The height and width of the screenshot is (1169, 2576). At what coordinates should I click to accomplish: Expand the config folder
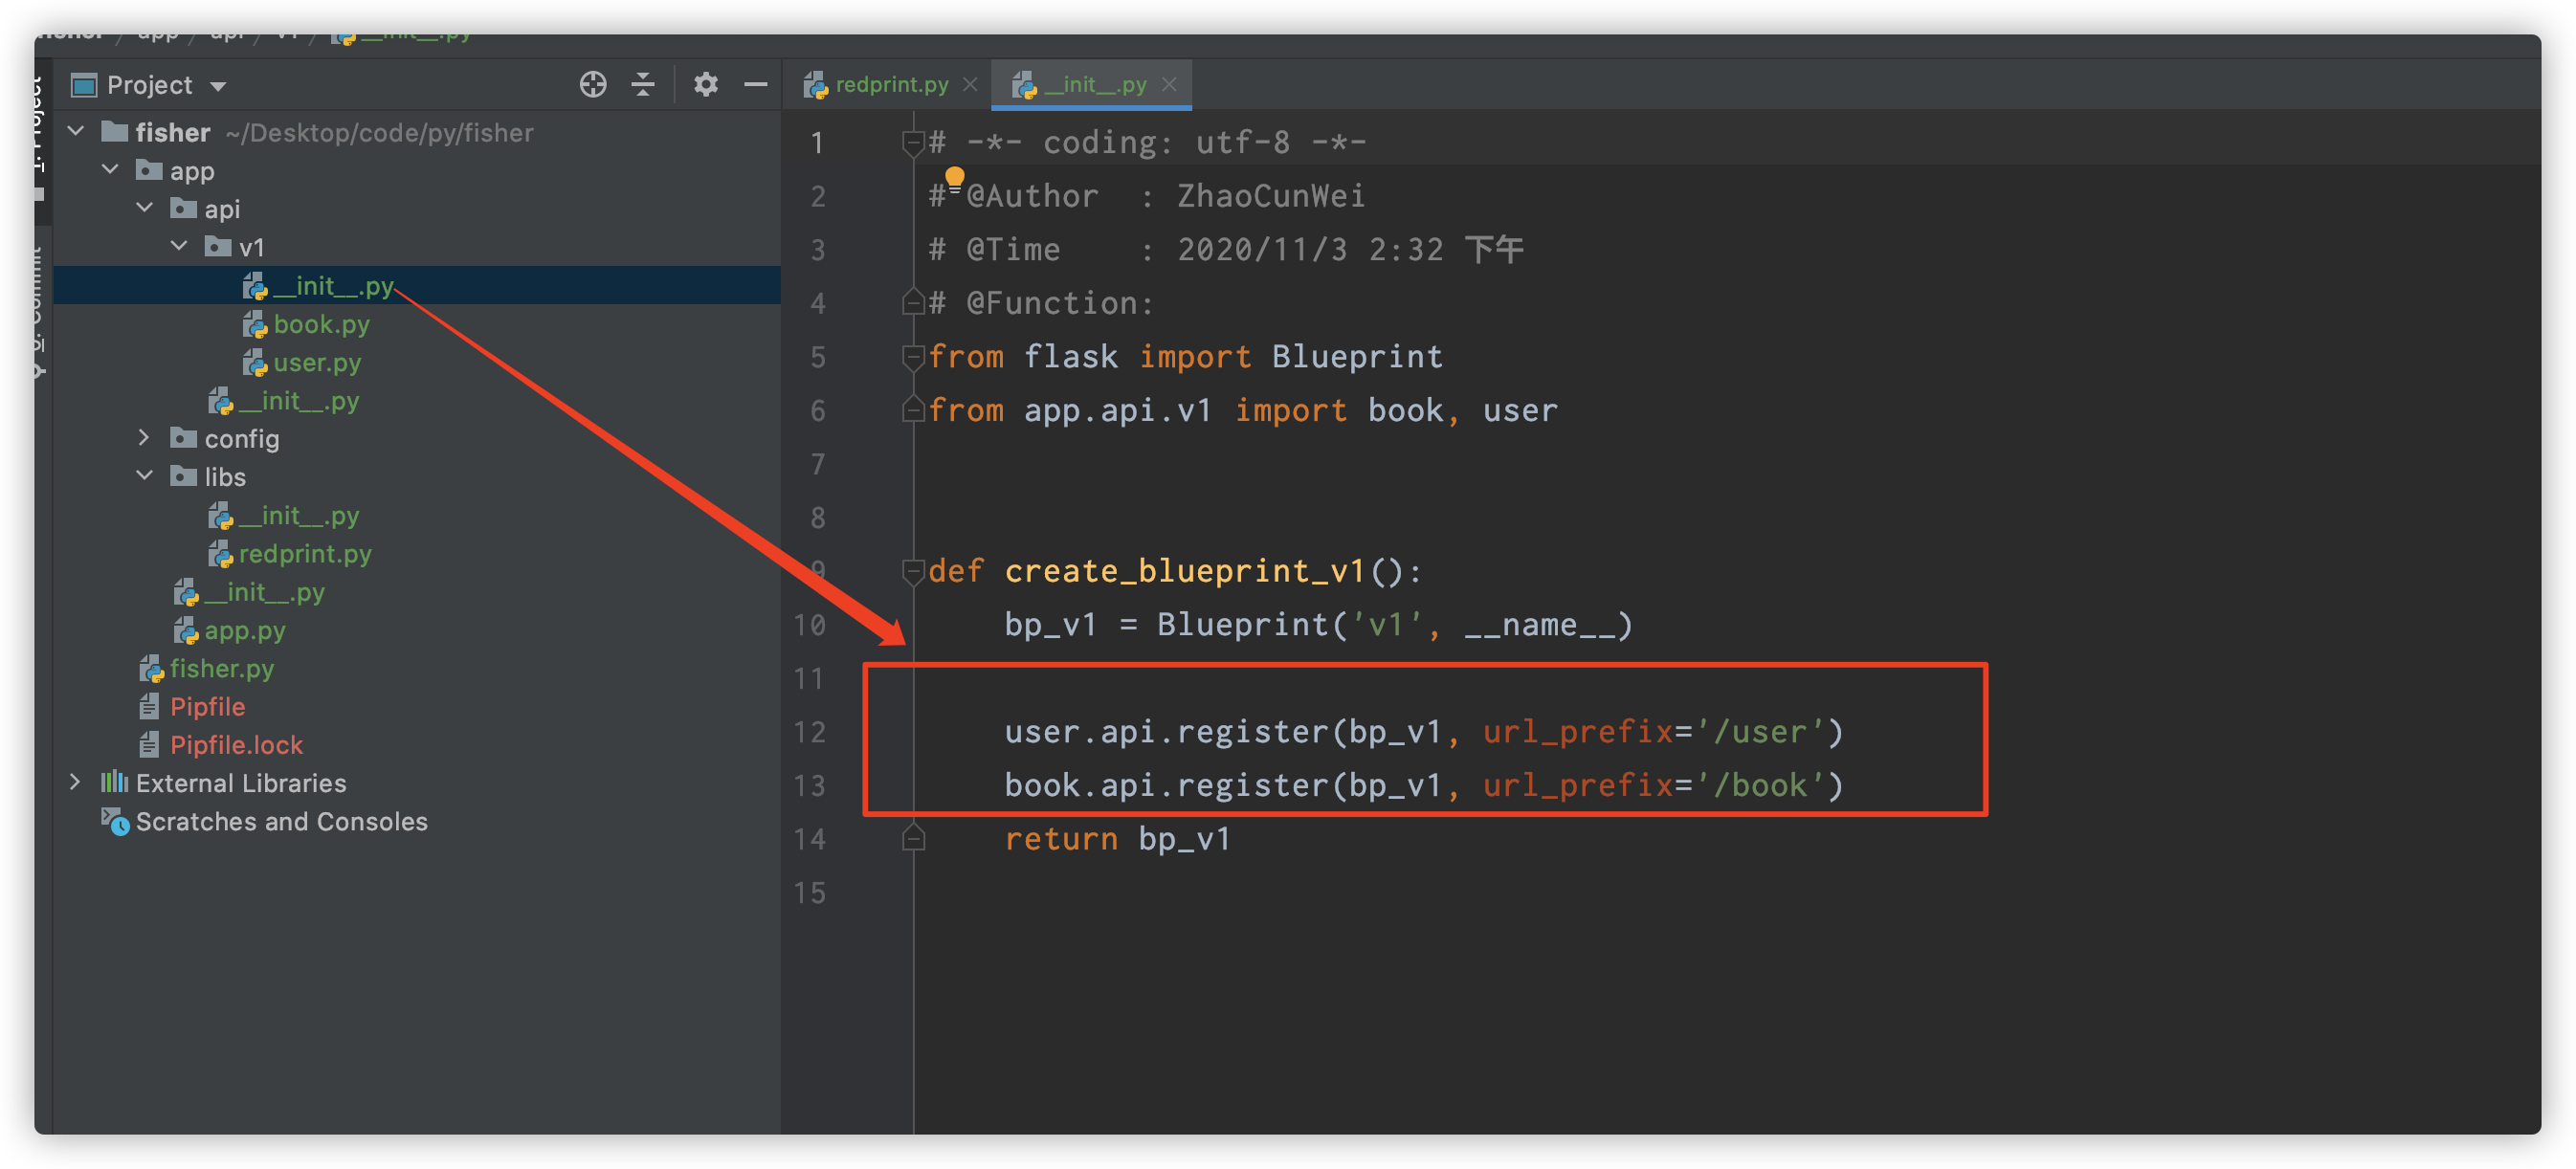click(144, 437)
